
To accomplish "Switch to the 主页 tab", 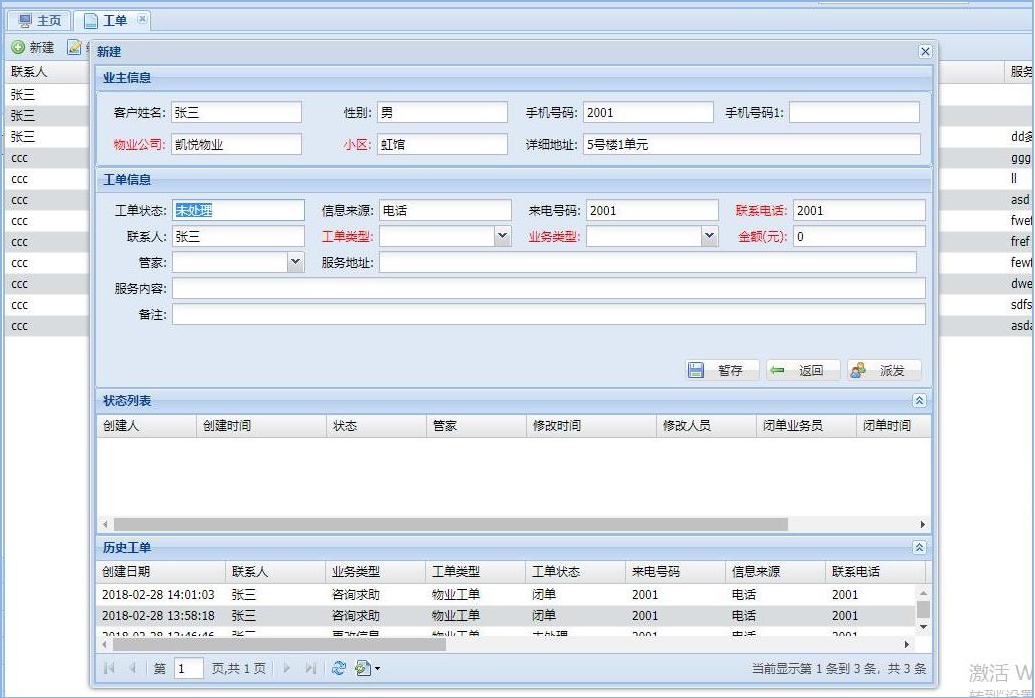I will pyautogui.click(x=38, y=20).
